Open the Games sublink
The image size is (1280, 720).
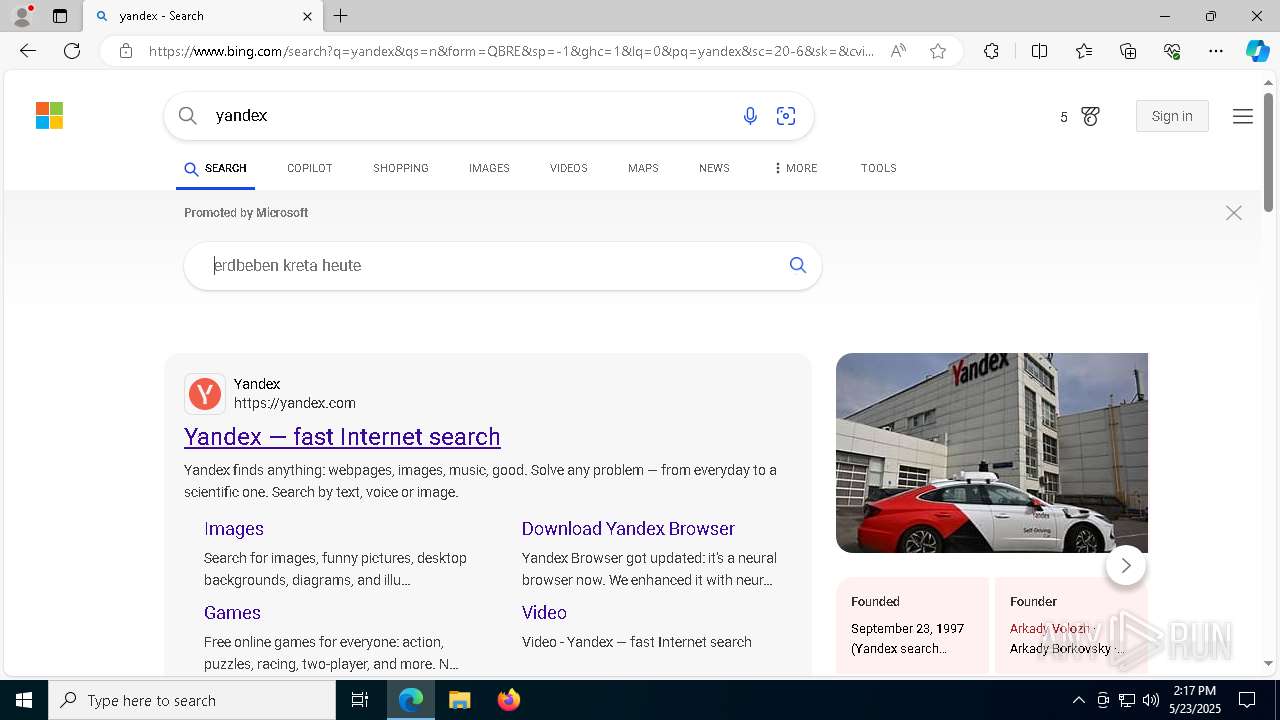232,613
